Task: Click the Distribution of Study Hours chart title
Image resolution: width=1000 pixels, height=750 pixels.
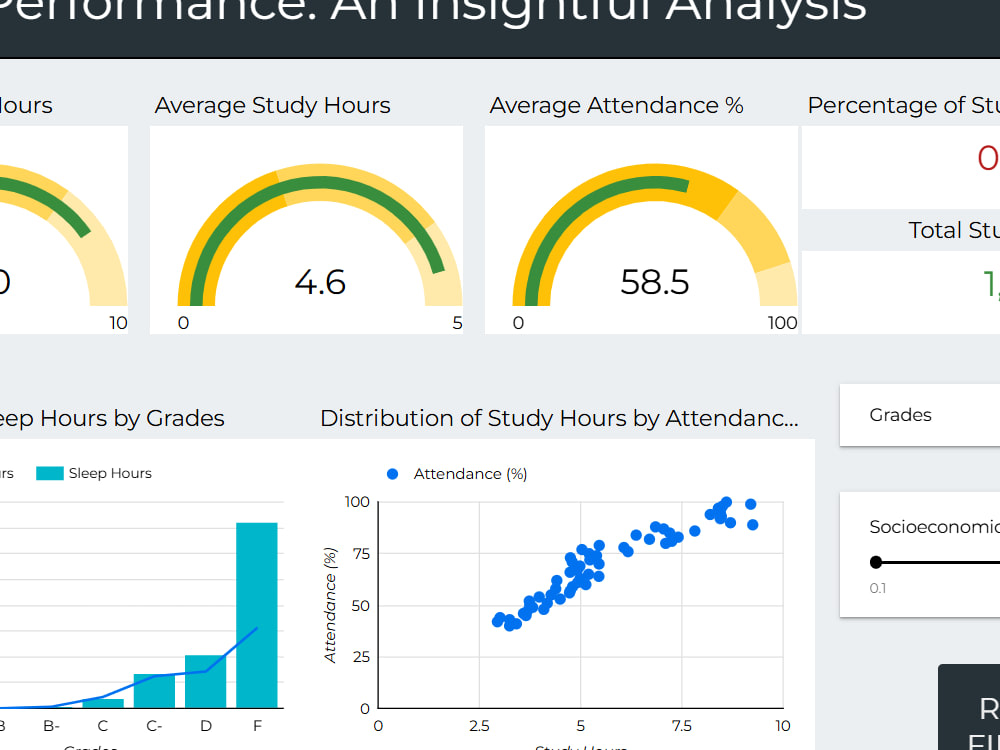Action: tap(559, 418)
